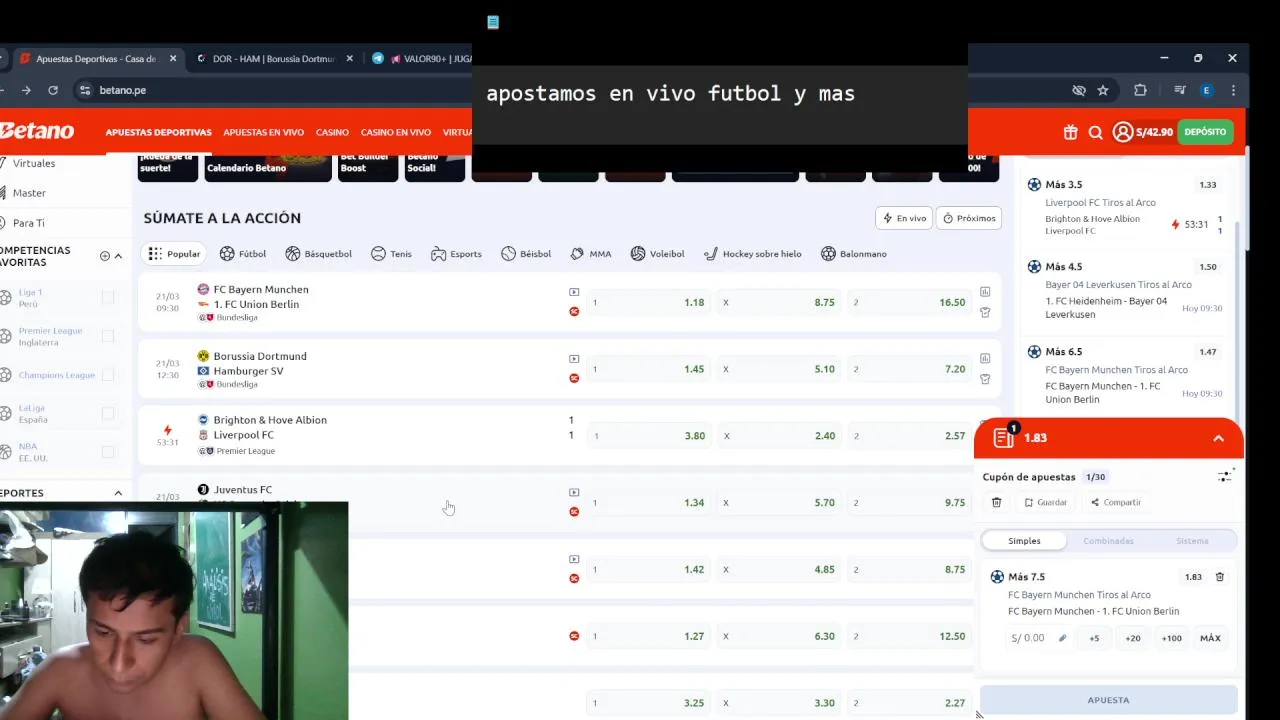Check the LaLiga España favorite box

click(x=108, y=413)
